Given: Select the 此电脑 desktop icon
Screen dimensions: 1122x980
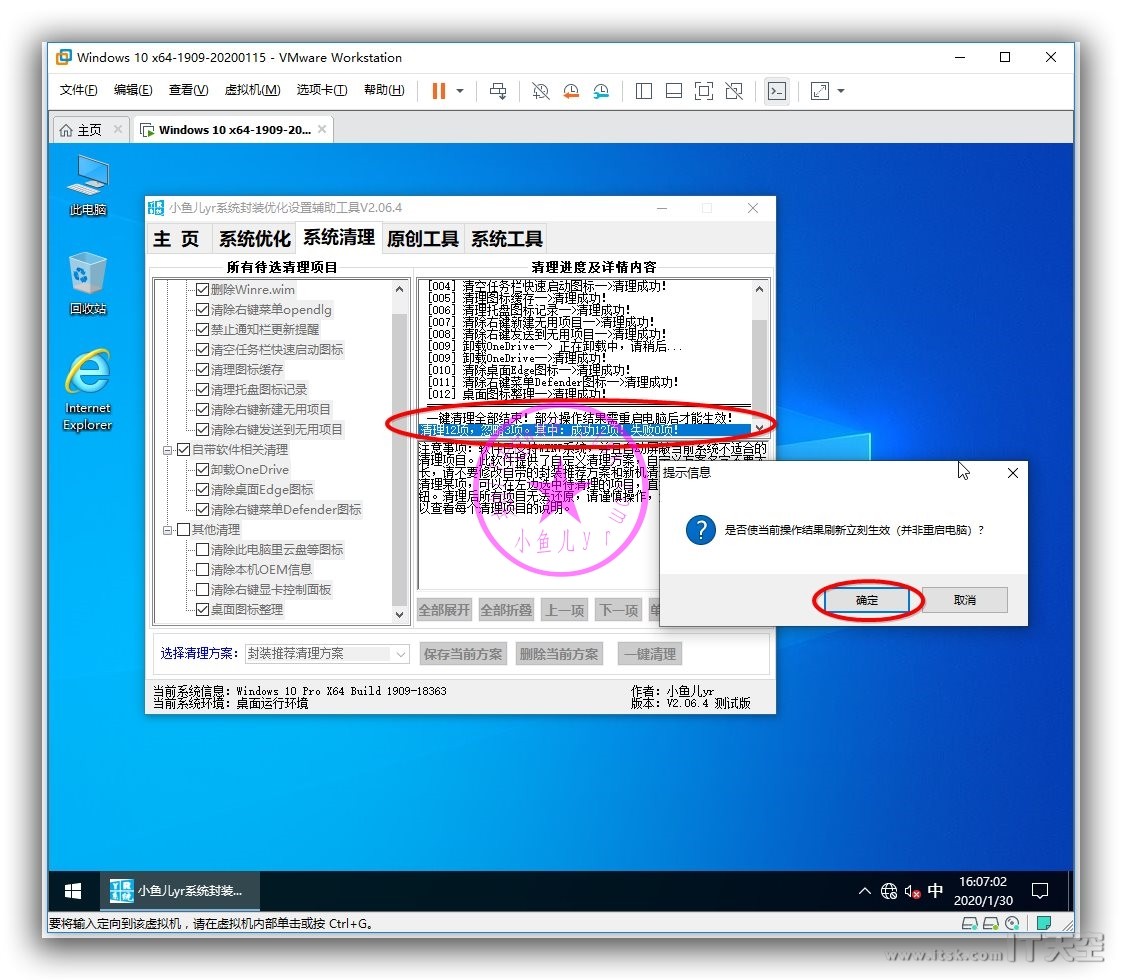Looking at the screenshot, I should click(x=88, y=185).
